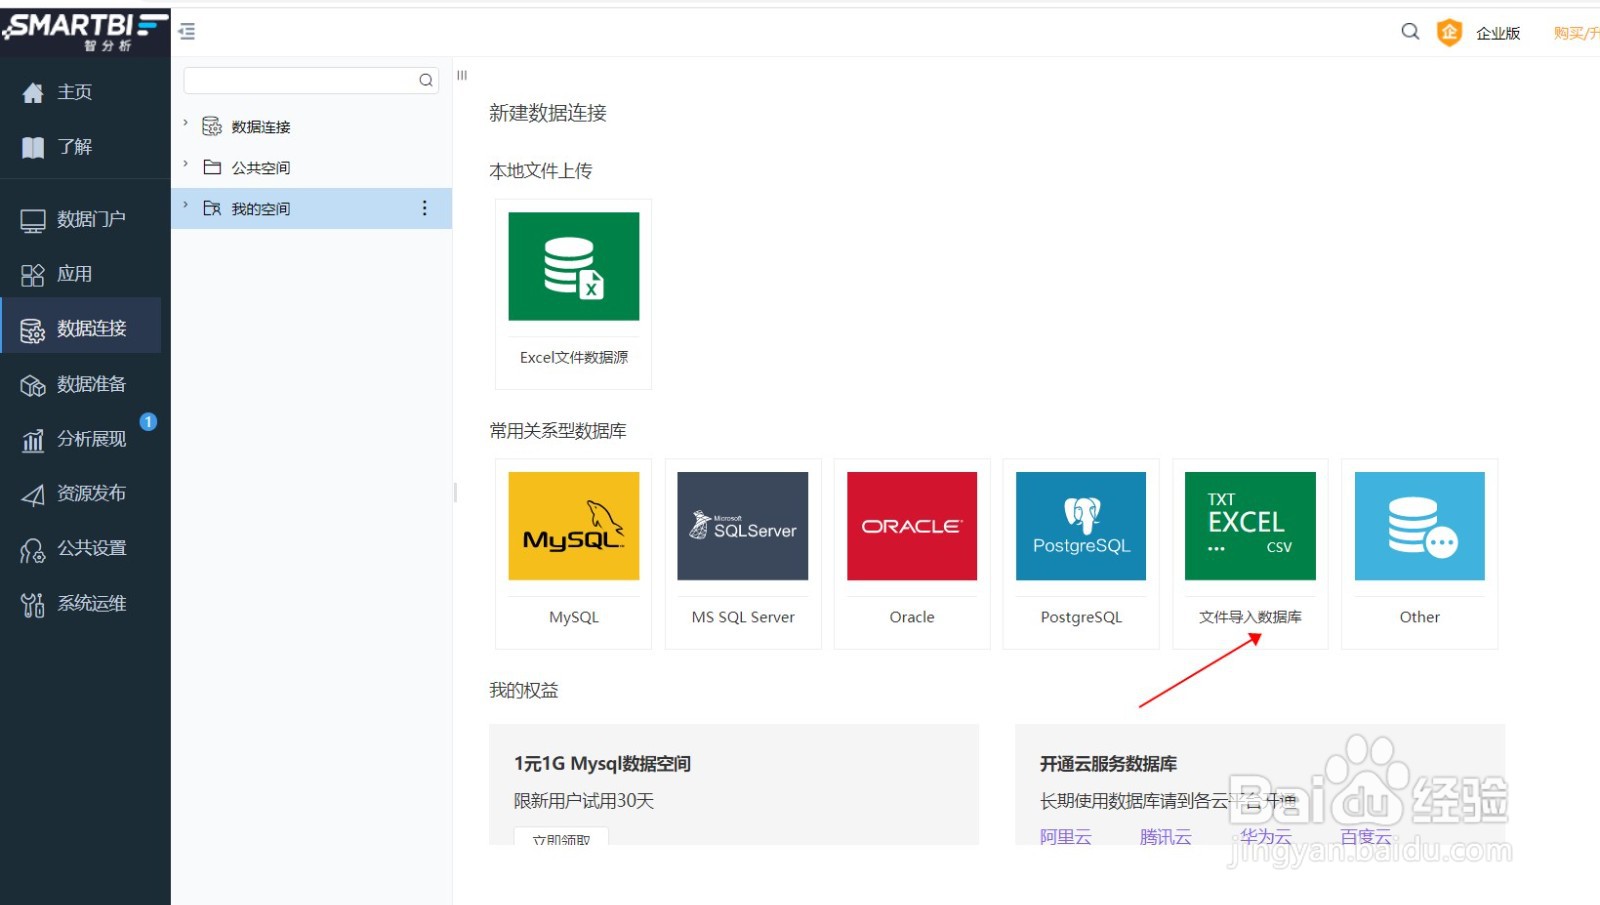Screen dimensions: 1600x905
Task: Choose the MySQL database icon
Action: point(574,526)
